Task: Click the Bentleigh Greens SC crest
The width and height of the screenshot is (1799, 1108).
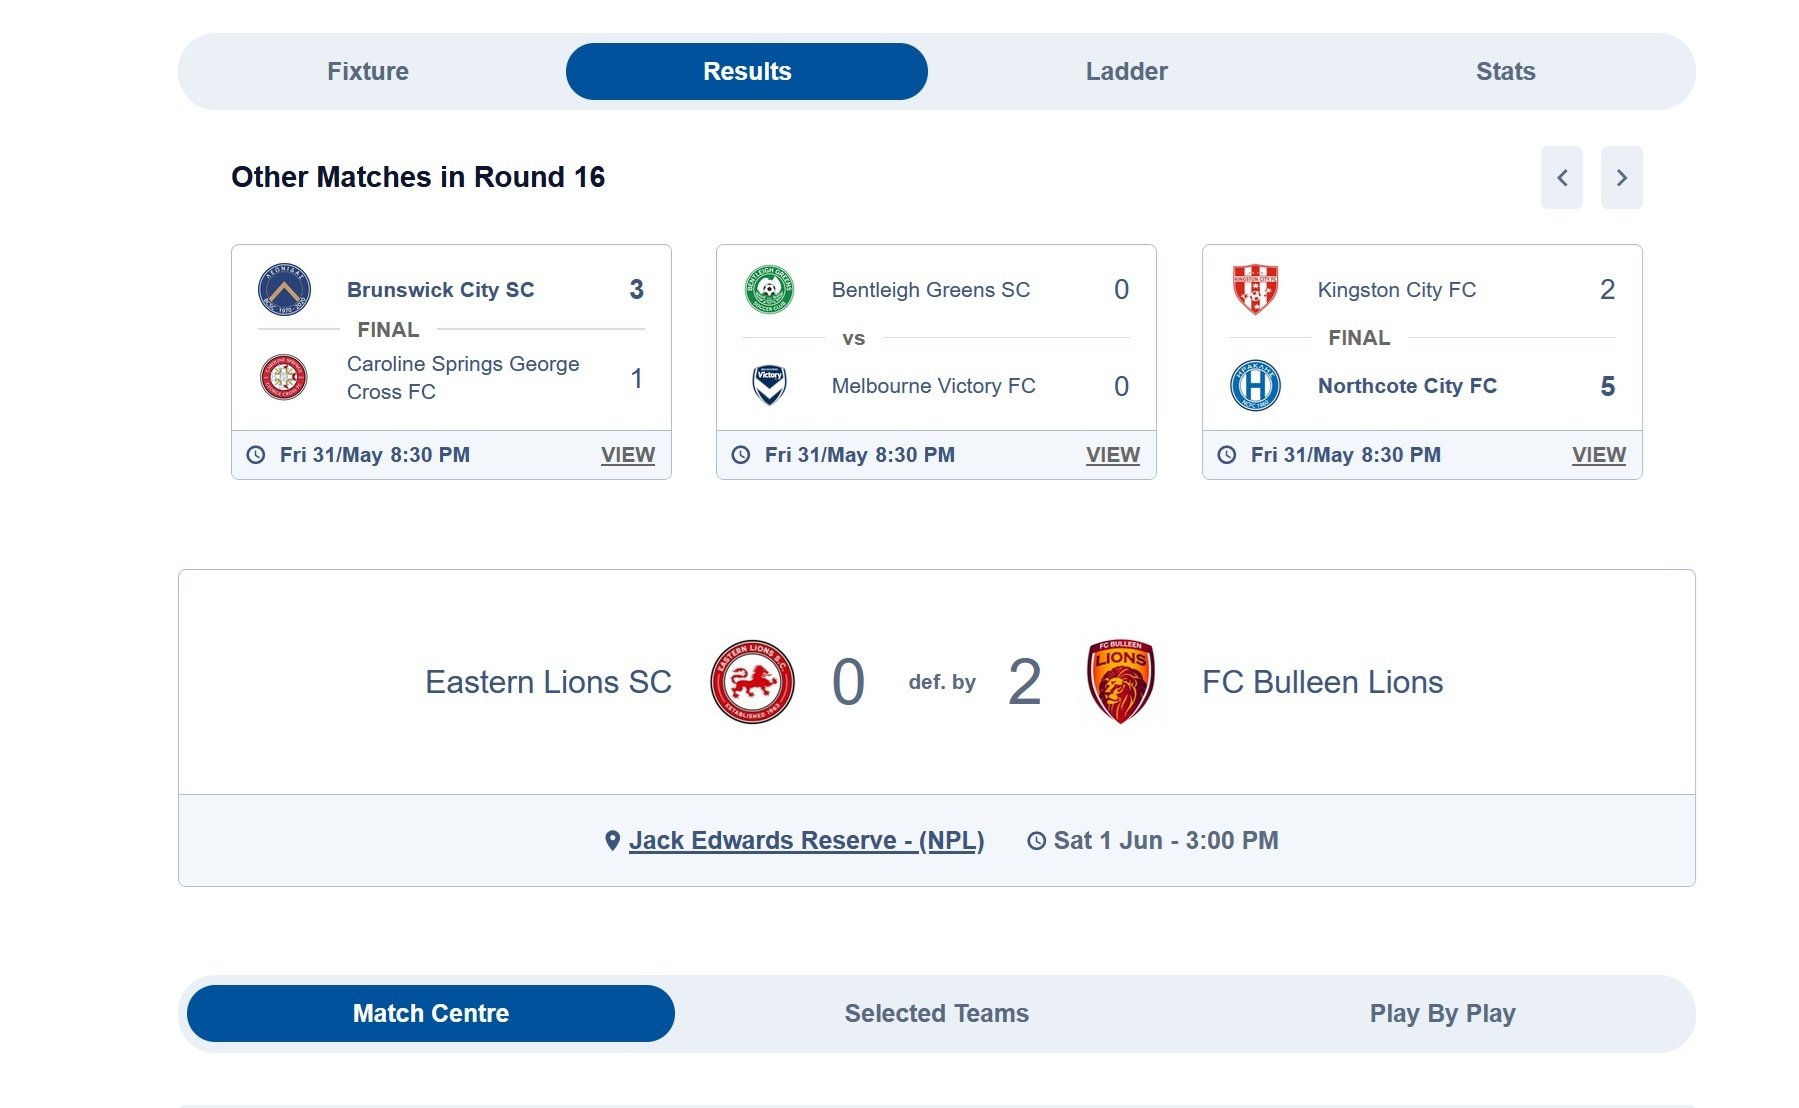Action: click(x=769, y=290)
